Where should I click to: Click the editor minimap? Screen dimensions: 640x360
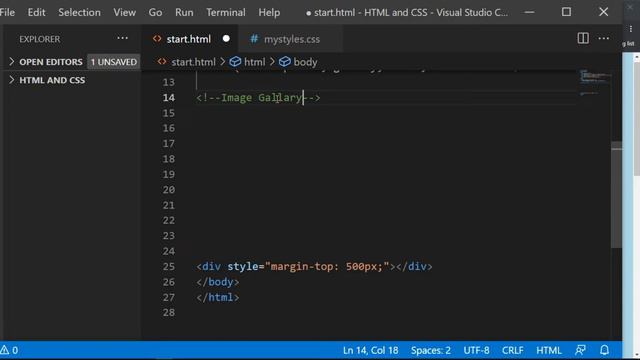595,82
